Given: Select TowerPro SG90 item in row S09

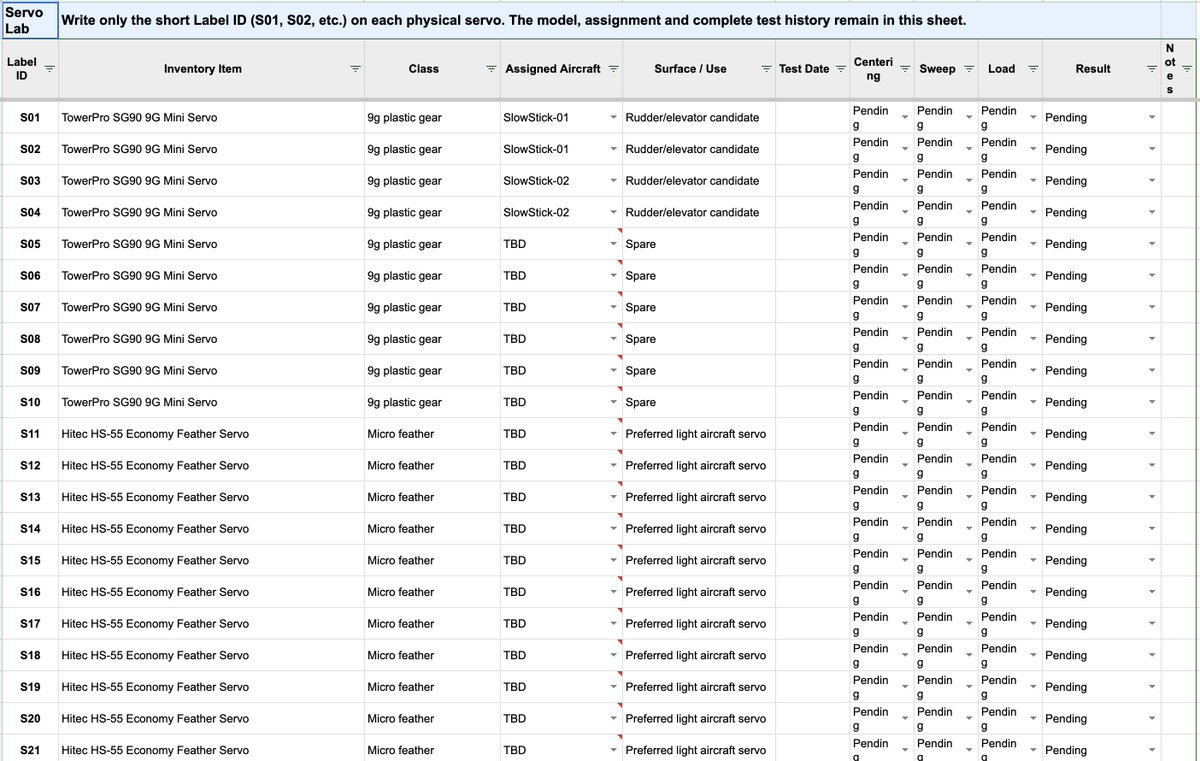Looking at the screenshot, I should pos(211,371).
